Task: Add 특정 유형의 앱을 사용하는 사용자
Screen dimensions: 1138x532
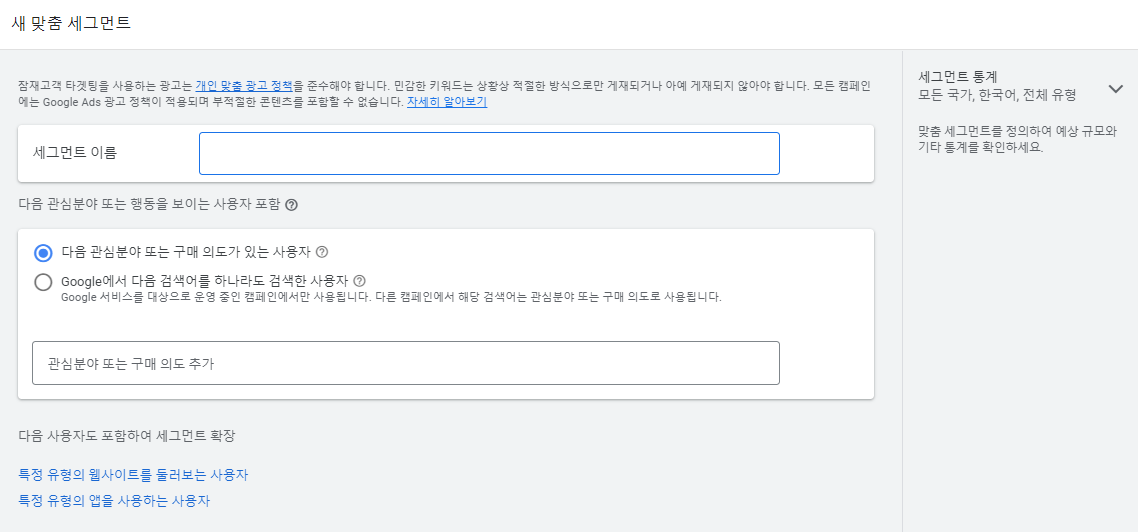Action: [x=114, y=501]
